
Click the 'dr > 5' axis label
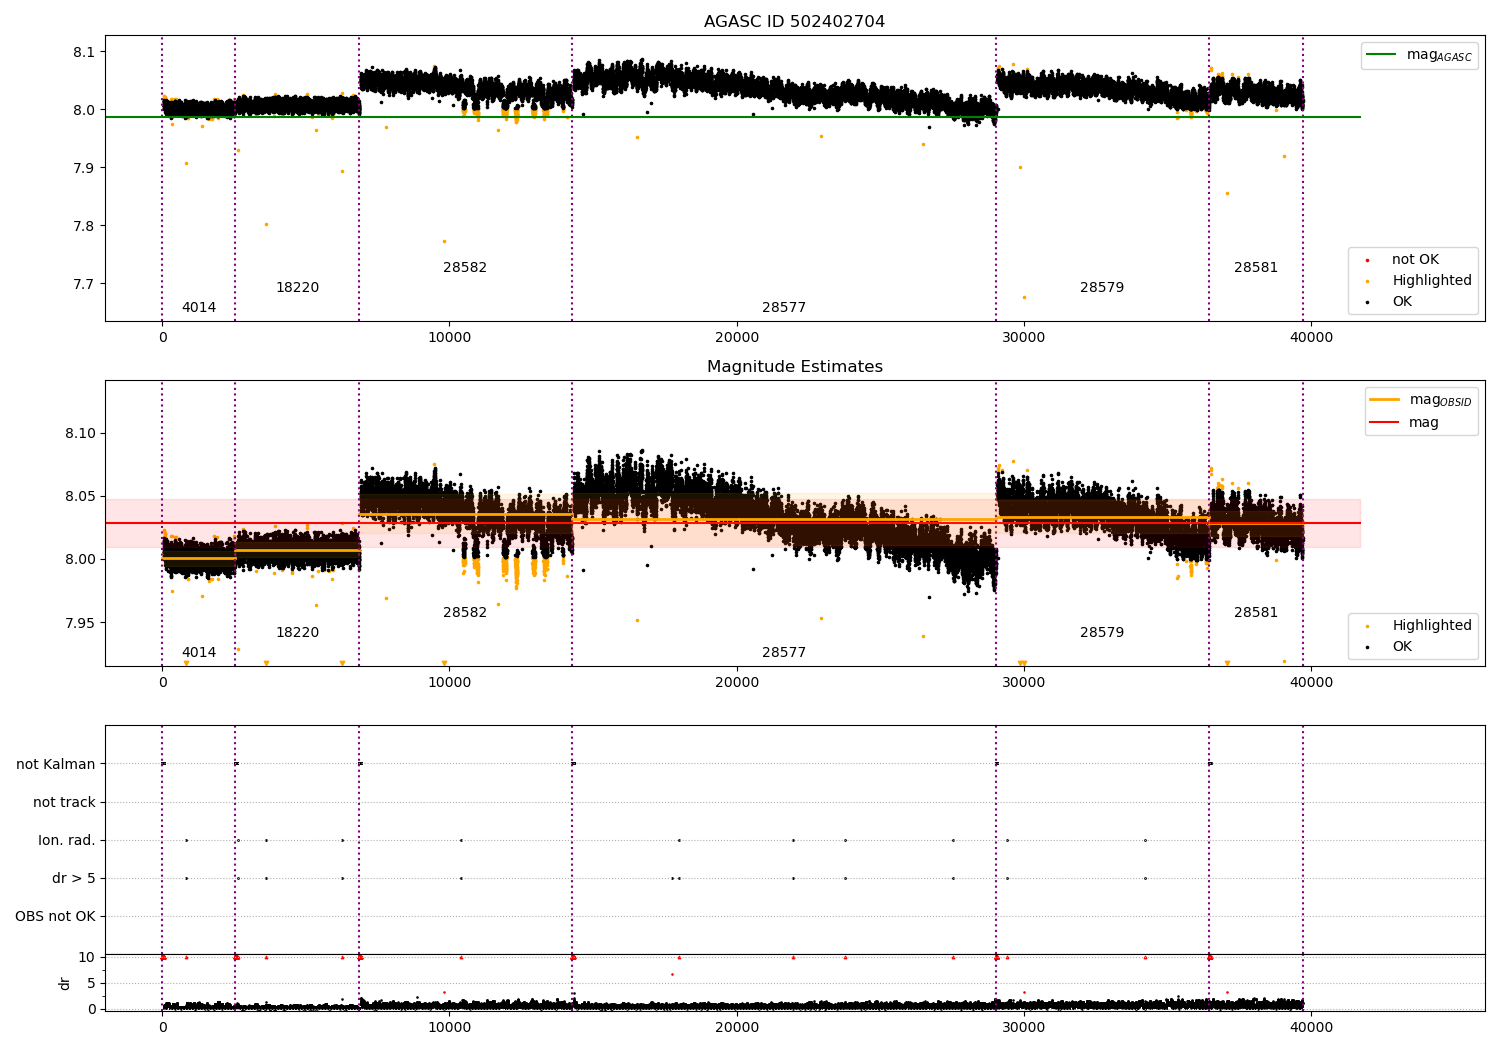[x=74, y=878]
